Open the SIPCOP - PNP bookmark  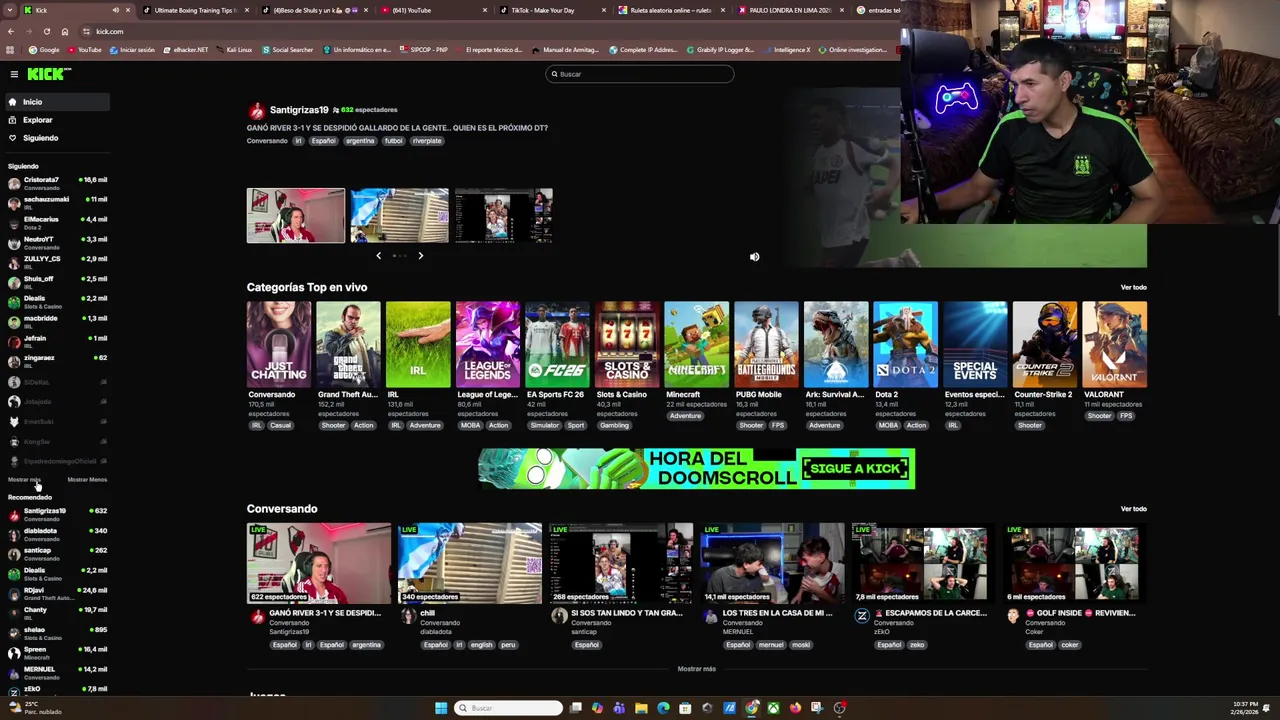pyautogui.click(x=424, y=49)
